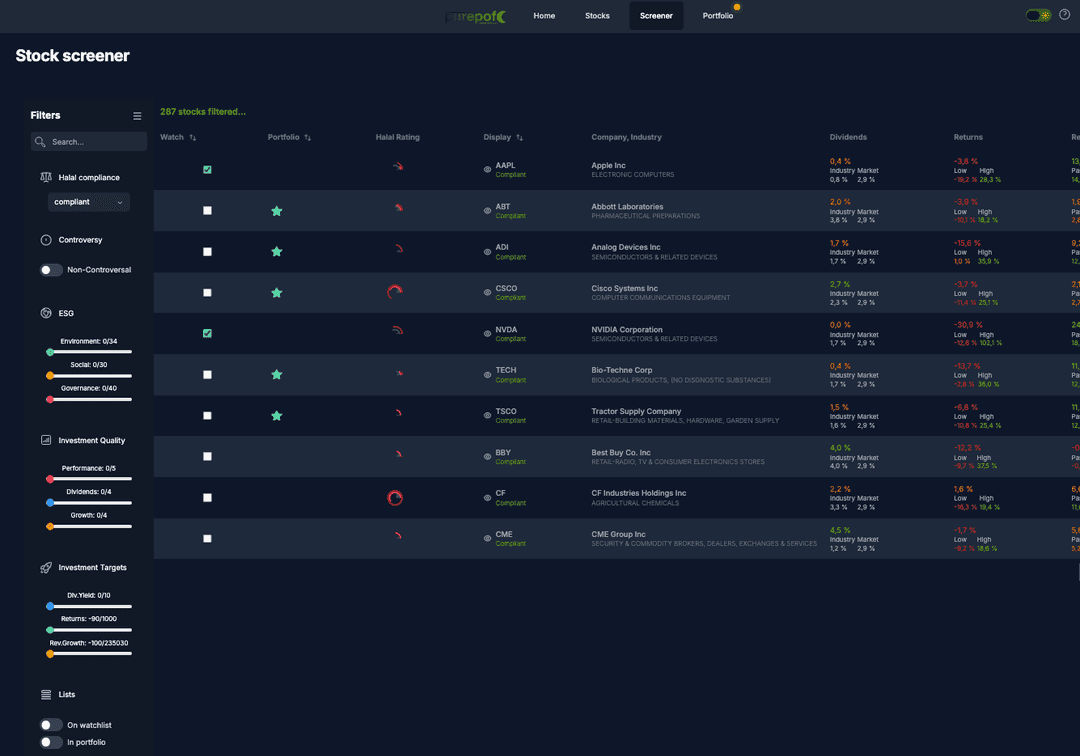Click the halal rating gauge for AAPL
The image size is (1080, 756).
[397, 166]
